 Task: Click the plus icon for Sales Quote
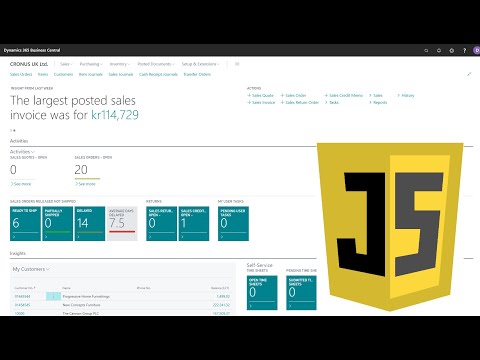point(249,95)
